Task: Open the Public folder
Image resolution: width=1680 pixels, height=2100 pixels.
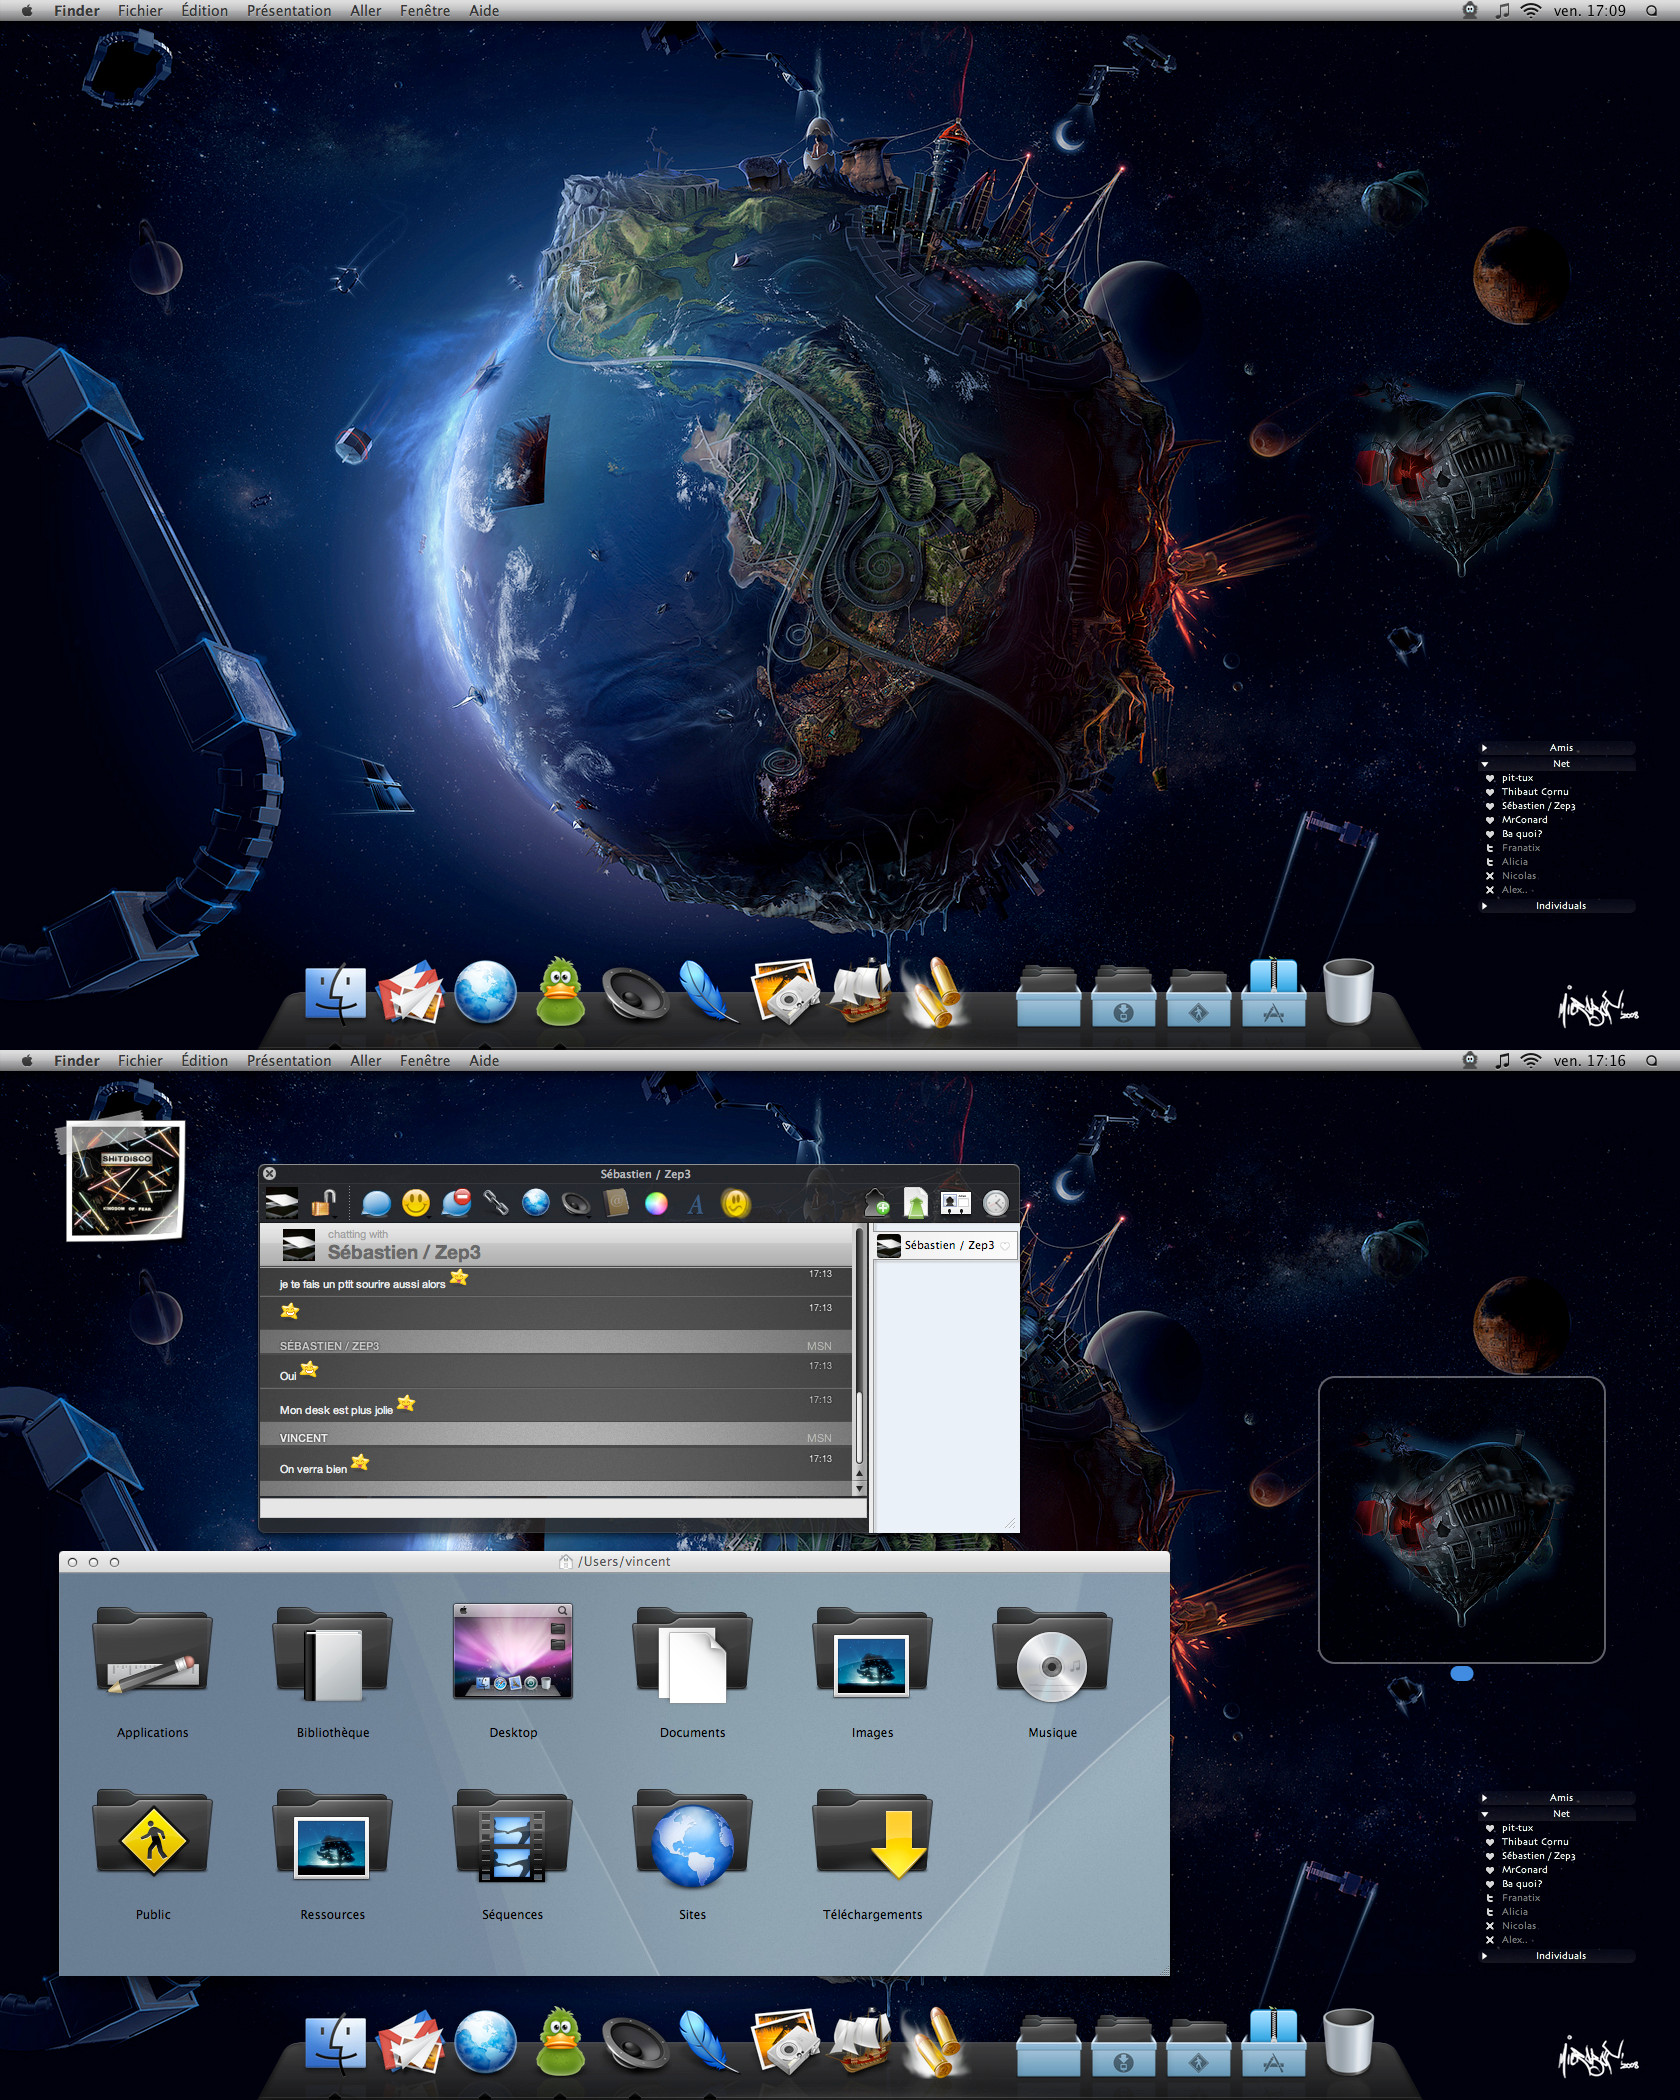Action: [152, 1853]
